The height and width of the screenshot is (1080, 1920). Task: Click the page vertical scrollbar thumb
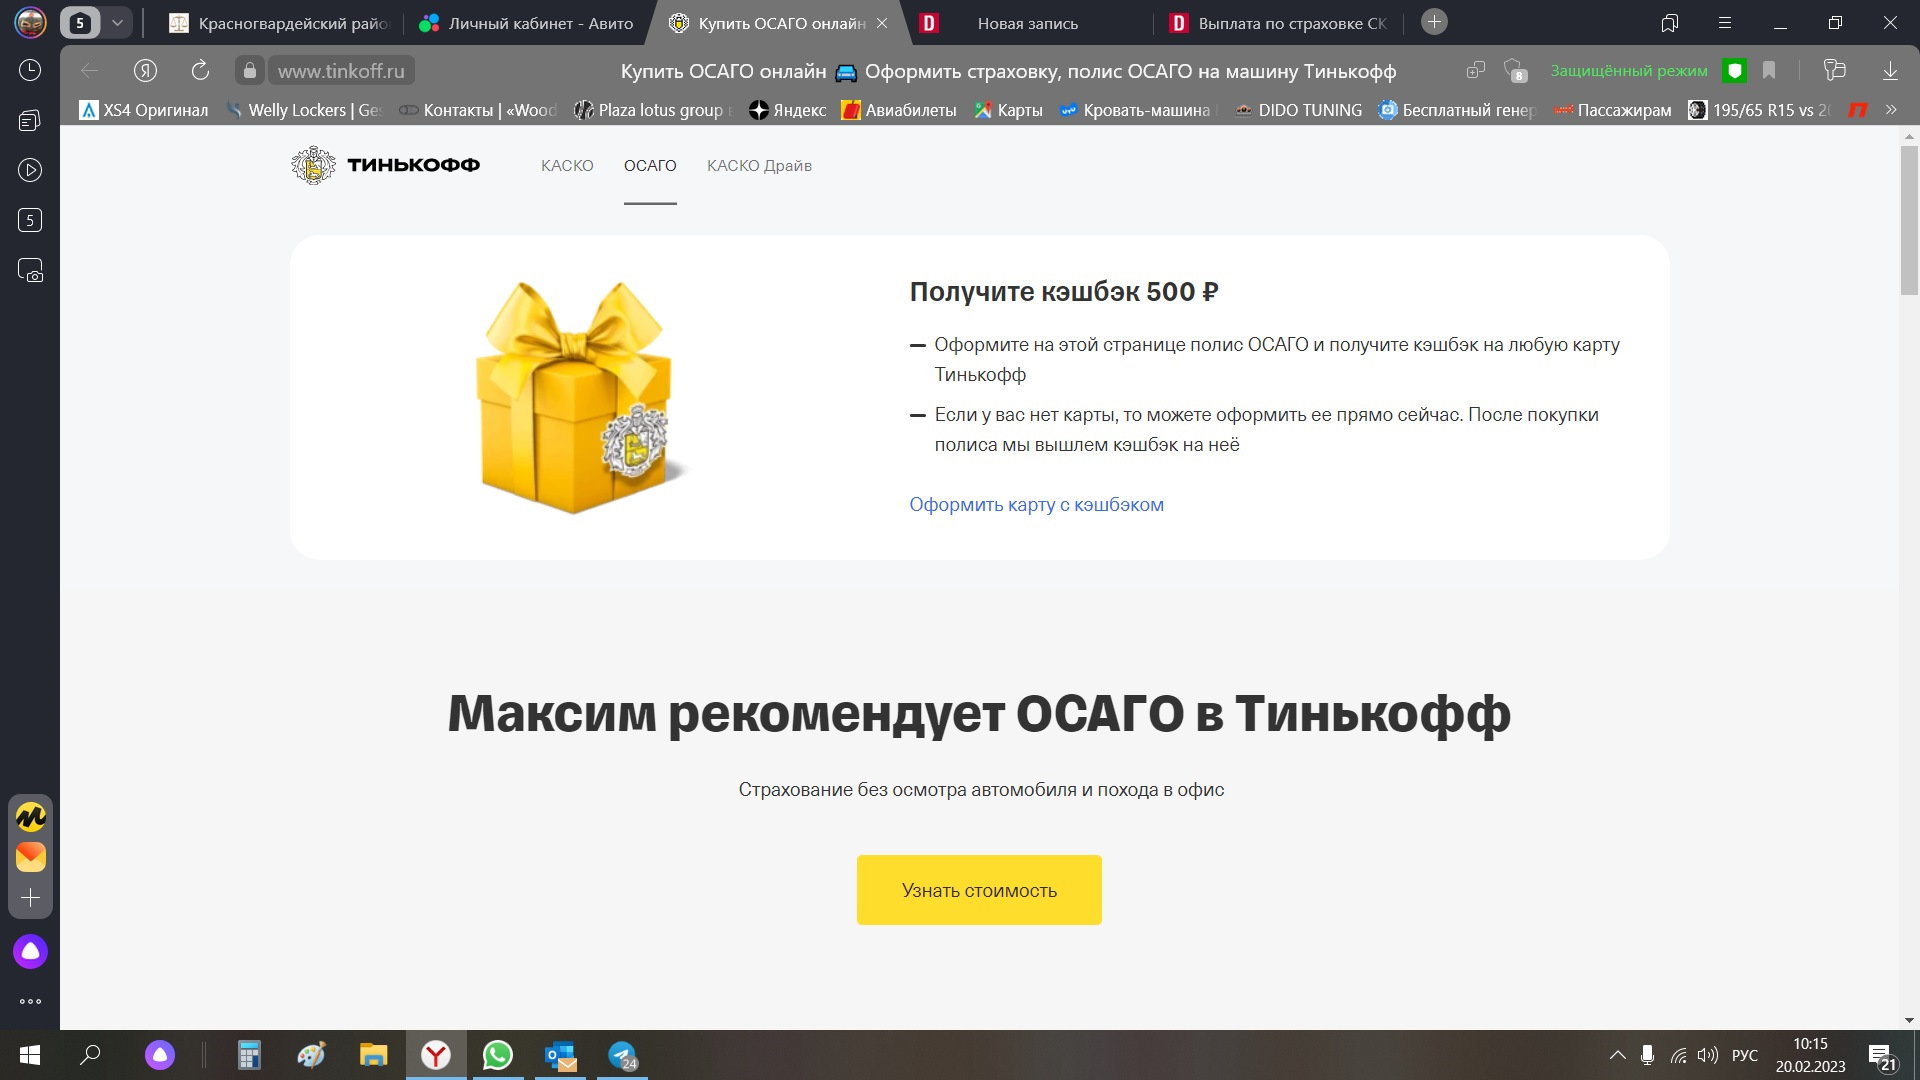[x=1909, y=220]
